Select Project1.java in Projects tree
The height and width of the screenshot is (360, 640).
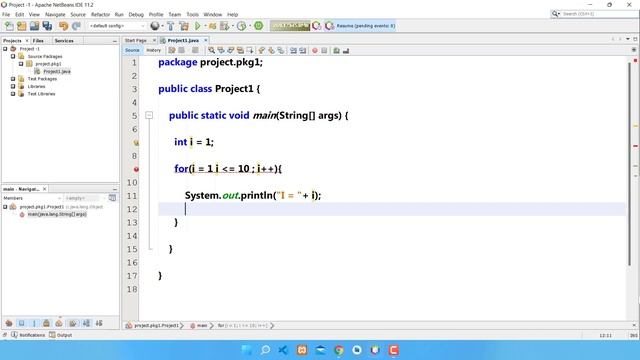tap(57, 71)
